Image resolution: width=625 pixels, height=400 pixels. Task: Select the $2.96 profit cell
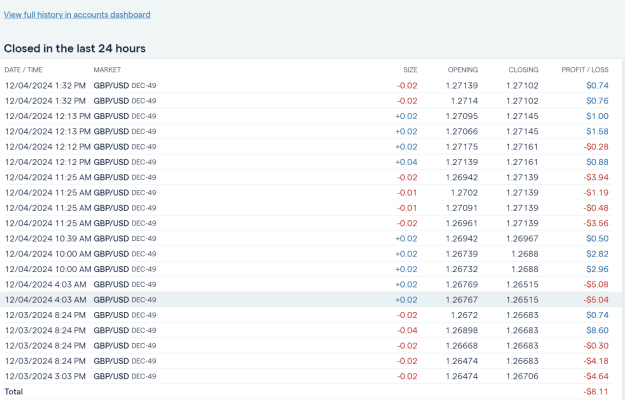(597, 269)
